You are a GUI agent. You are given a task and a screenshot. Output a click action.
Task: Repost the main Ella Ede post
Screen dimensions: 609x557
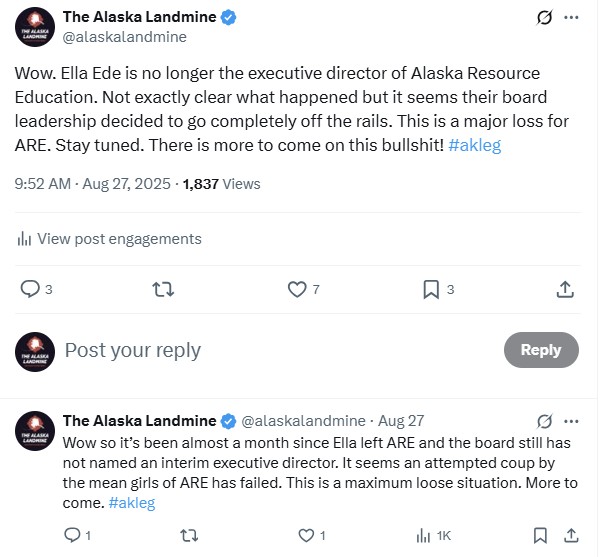click(163, 289)
